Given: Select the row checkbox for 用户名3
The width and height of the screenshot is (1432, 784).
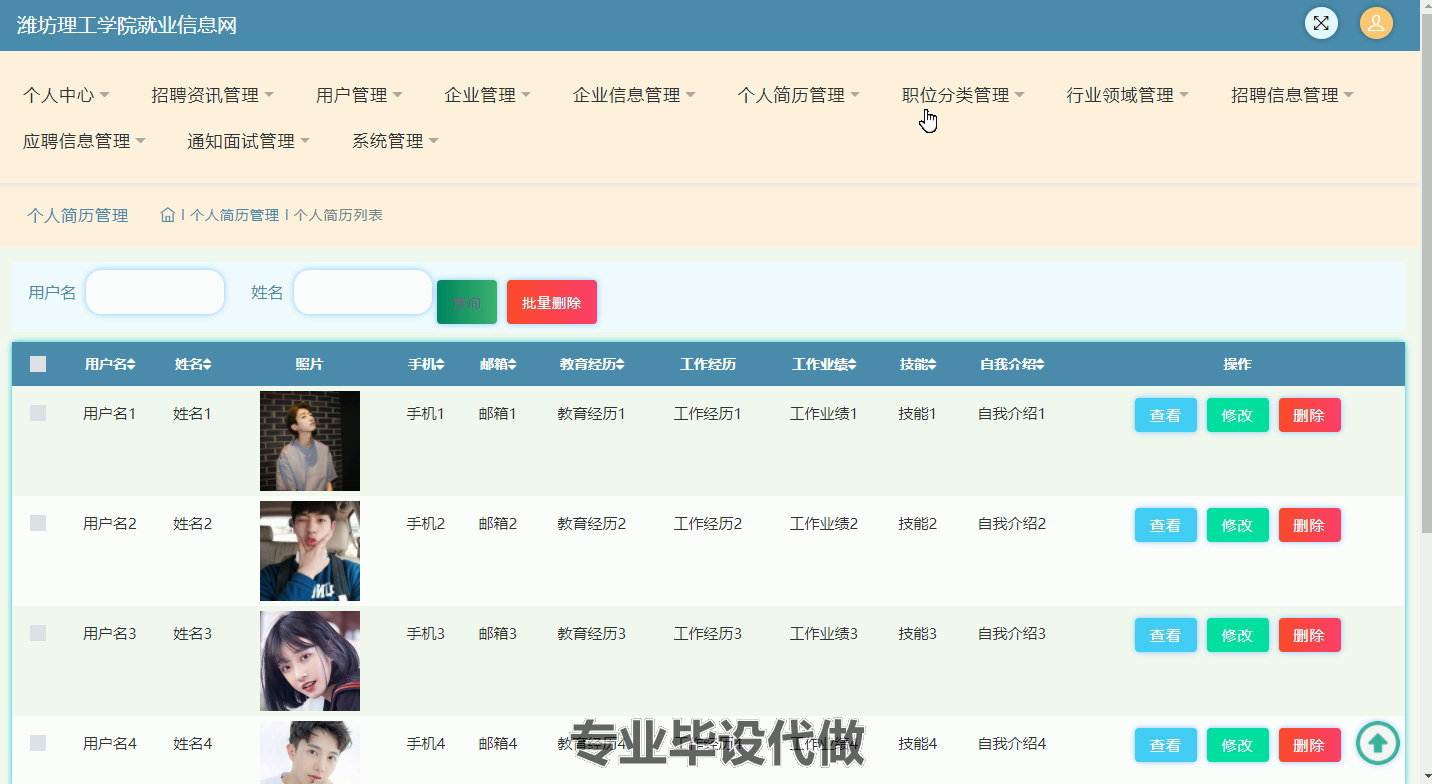Looking at the screenshot, I should [38, 633].
